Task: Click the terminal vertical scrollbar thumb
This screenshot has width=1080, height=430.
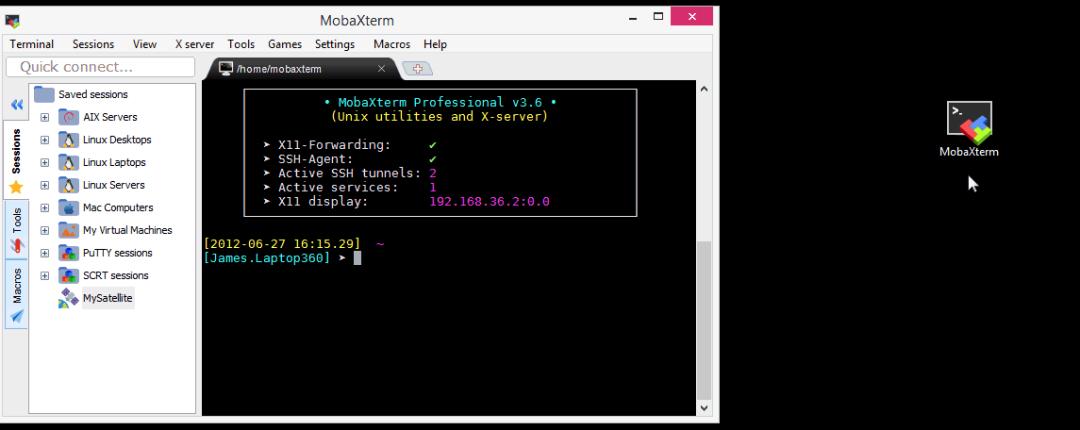Action: pyautogui.click(x=703, y=320)
